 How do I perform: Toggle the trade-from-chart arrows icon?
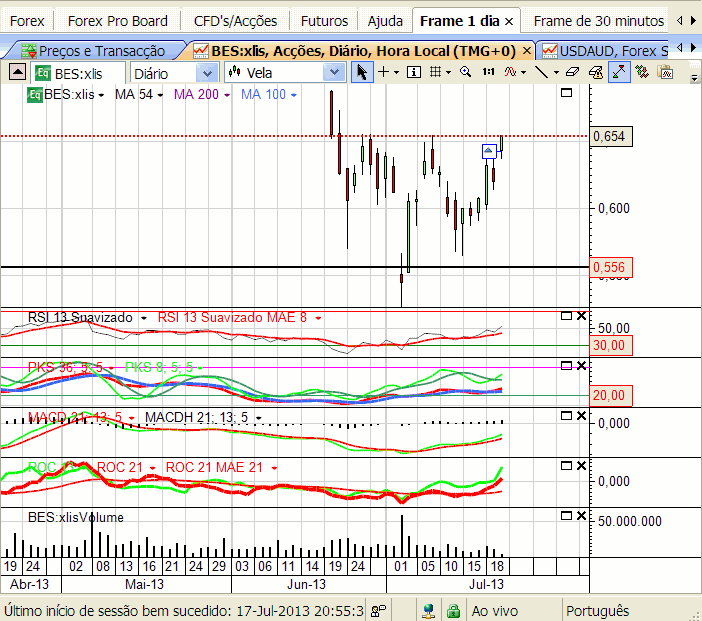[x=619, y=72]
